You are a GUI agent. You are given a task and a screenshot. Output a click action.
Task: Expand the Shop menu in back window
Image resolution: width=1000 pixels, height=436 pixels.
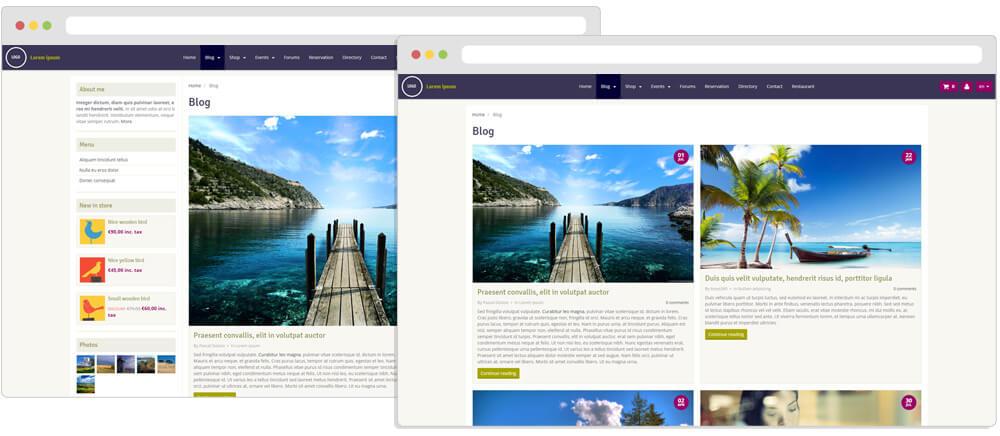[237, 57]
